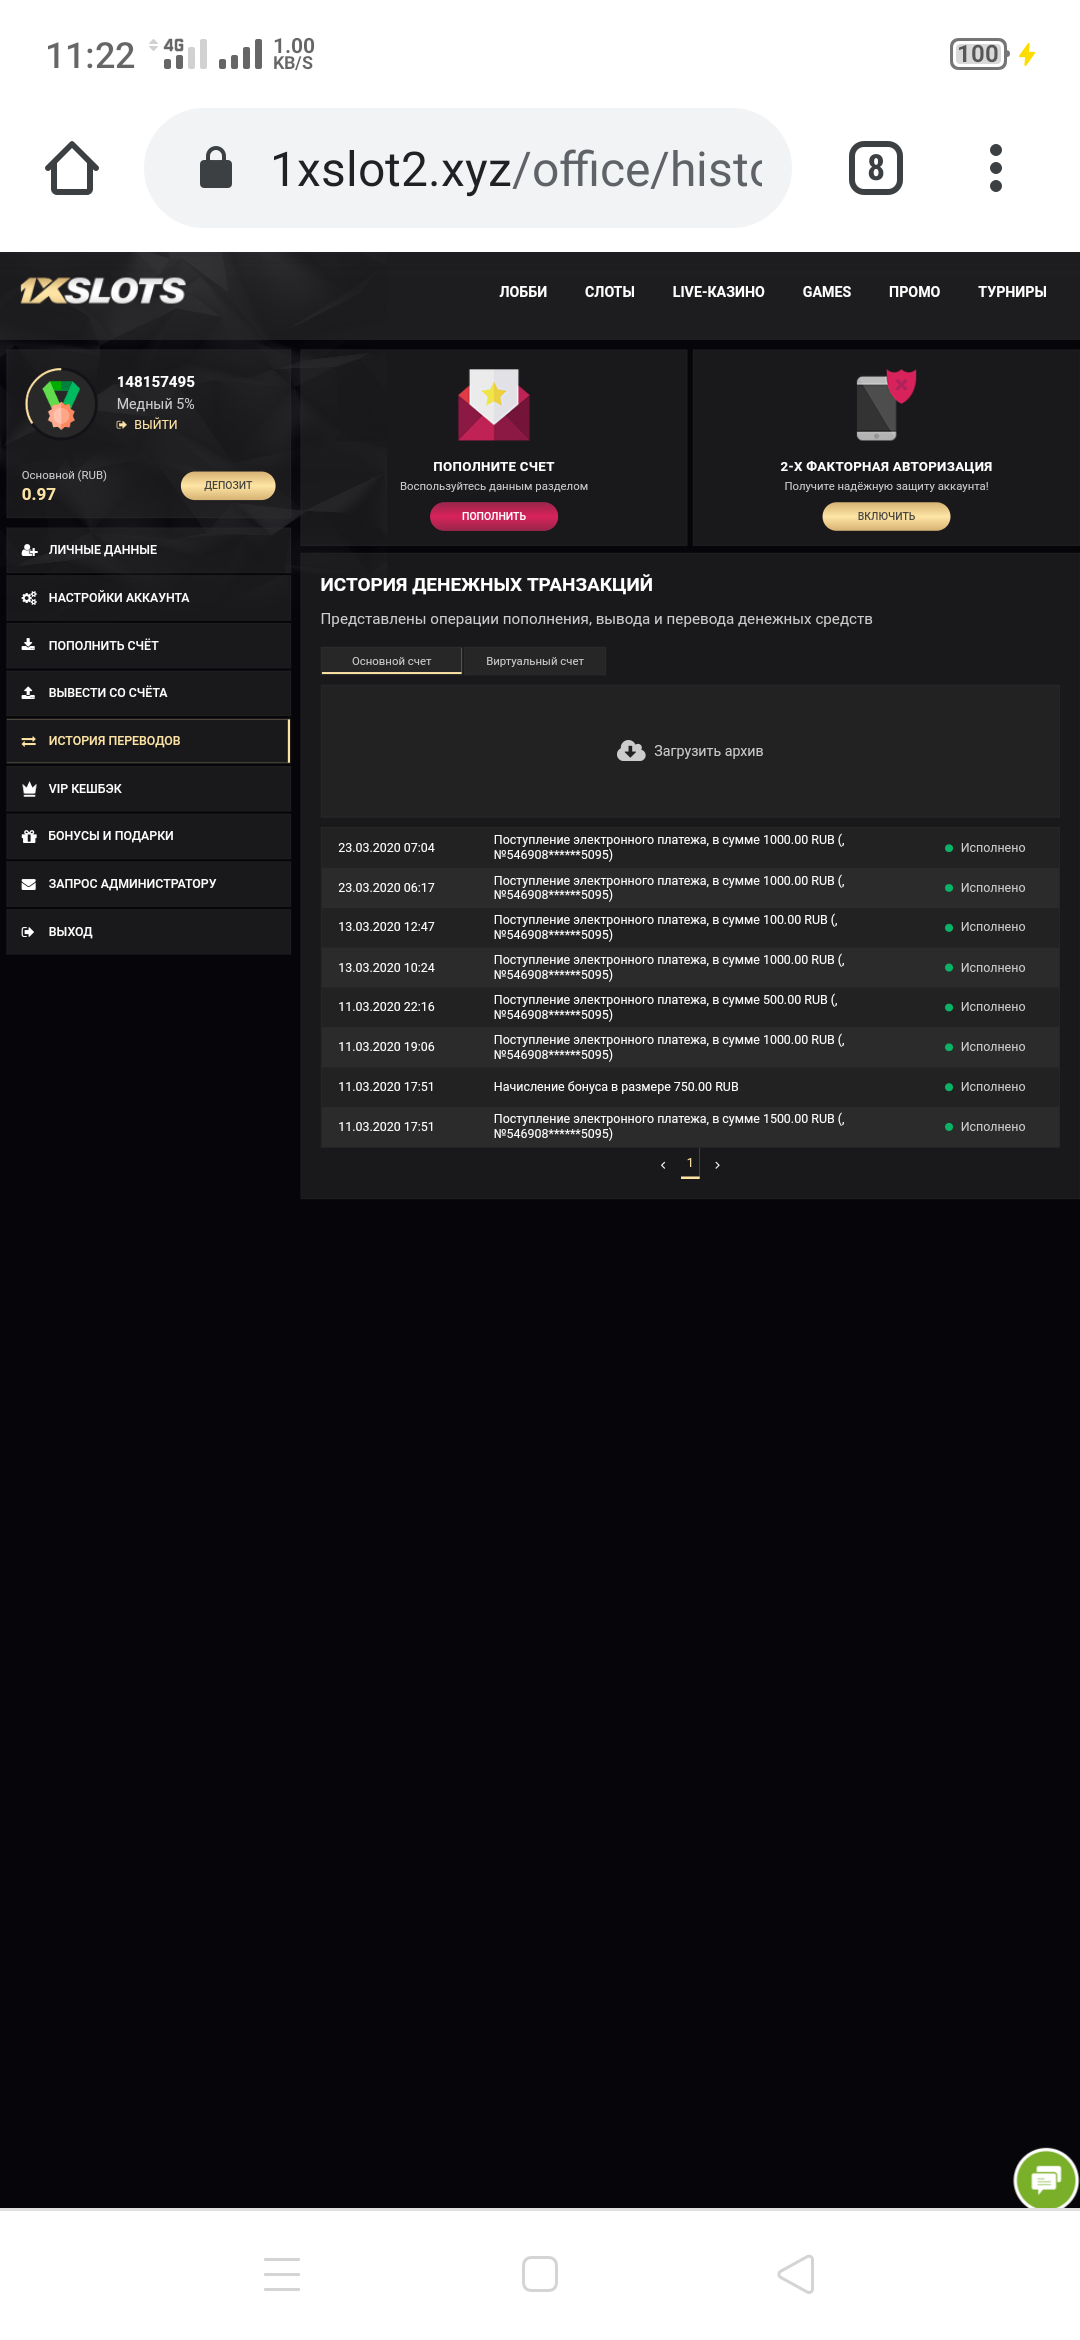Tap the browser home icon
The image size is (1080, 2340).
coord(72,168)
